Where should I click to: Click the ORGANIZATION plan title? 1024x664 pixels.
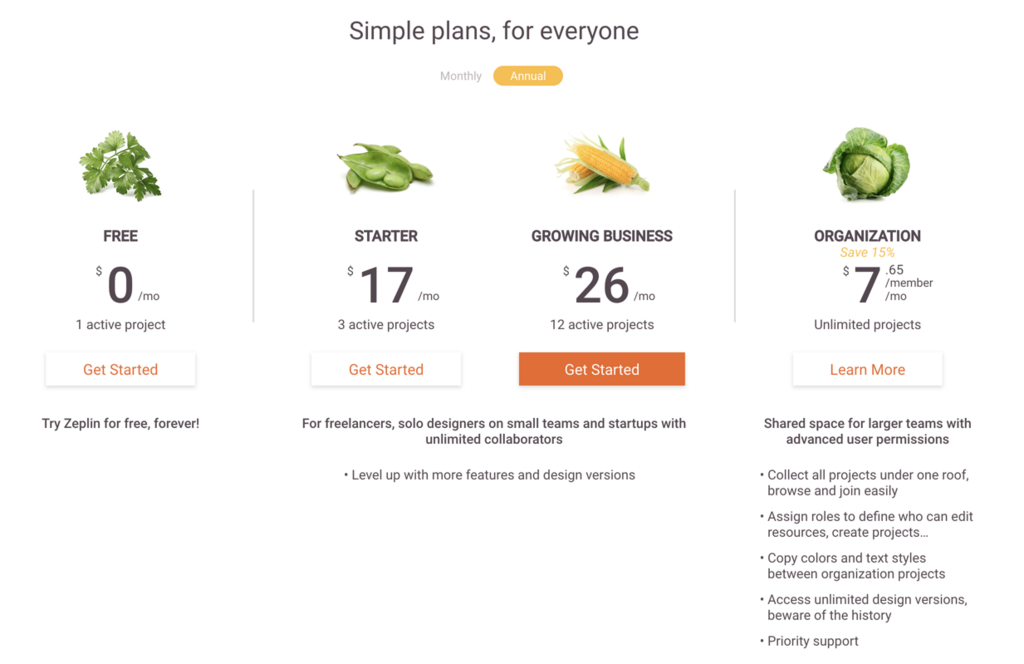click(x=867, y=236)
